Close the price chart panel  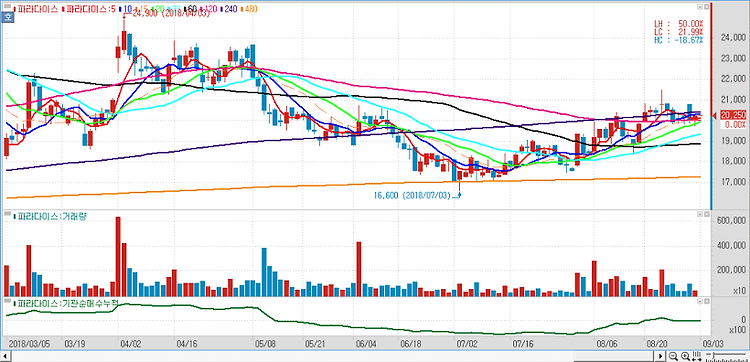click(x=706, y=7)
